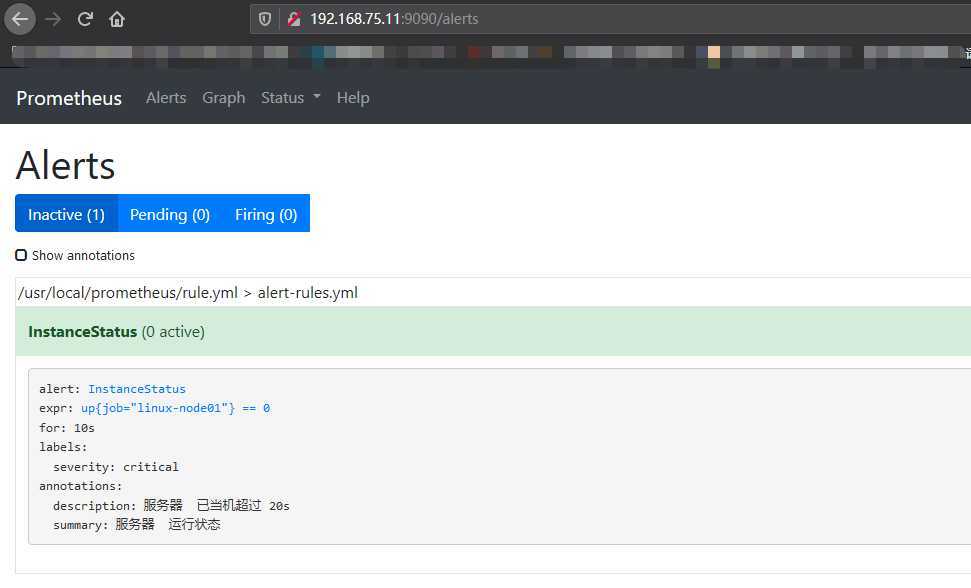This screenshot has height=588, width=971.
Task: Click the InstanceStatus alert name link
Action: (x=137, y=389)
